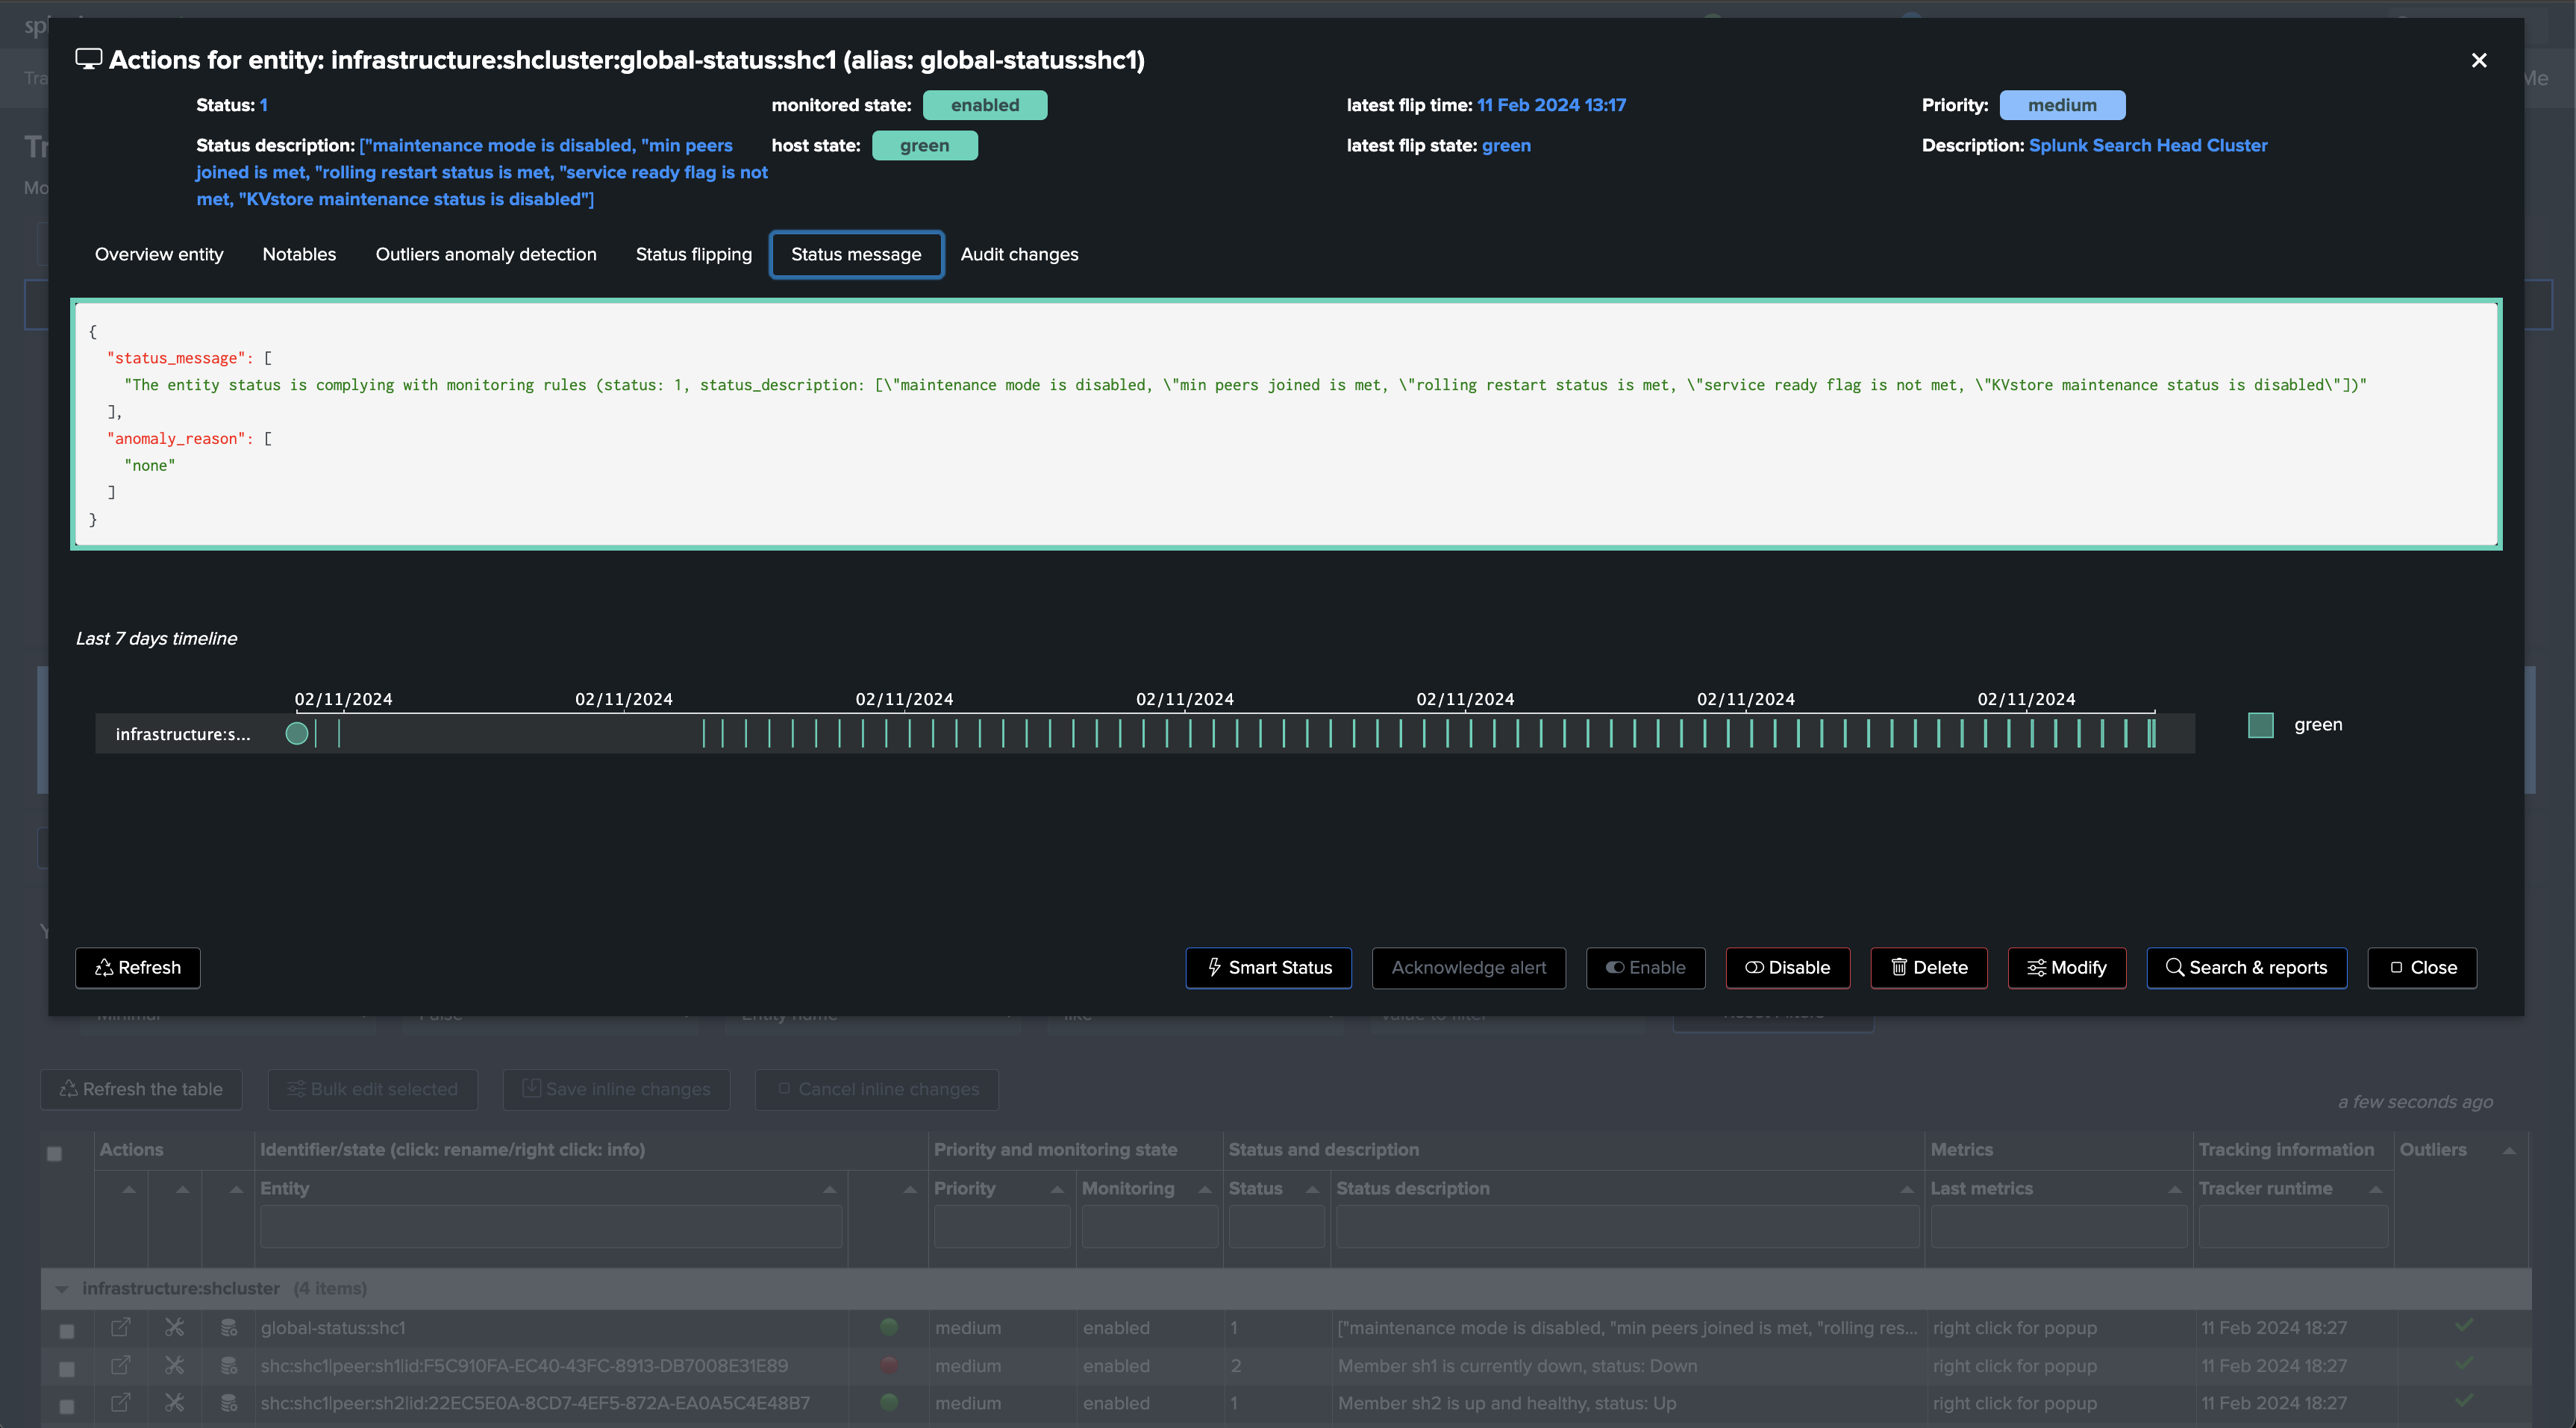Viewport: 2576px width, 1428px height.
Task: Click the green host state badge
Action: coord(924,145)
